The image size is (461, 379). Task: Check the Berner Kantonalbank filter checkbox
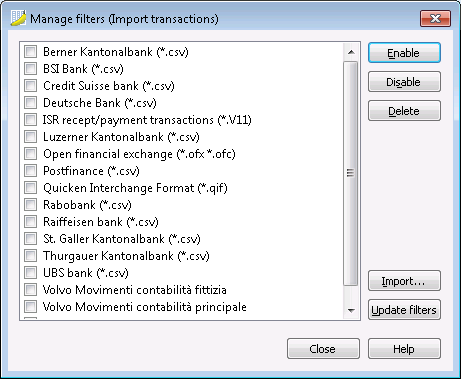coord(30,52)
